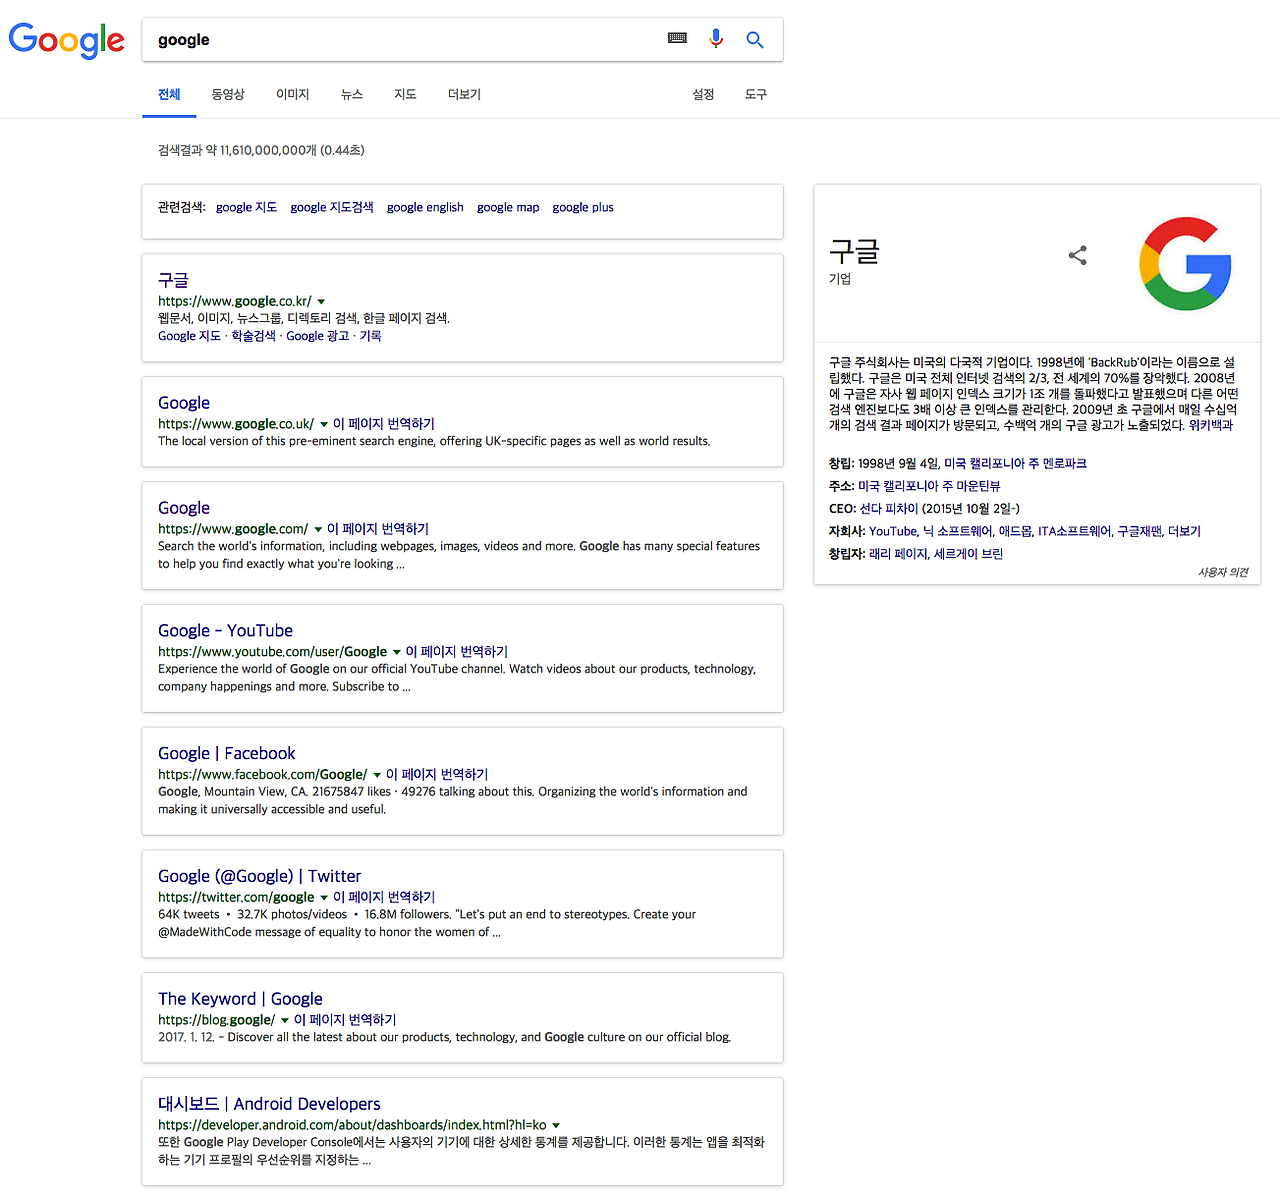The width and height of the screenshot is (1280, 1196).
Task: Click '미국 캘리포니아 주 멘로파크' founding location link
Action: click(x=1015, y=464)
